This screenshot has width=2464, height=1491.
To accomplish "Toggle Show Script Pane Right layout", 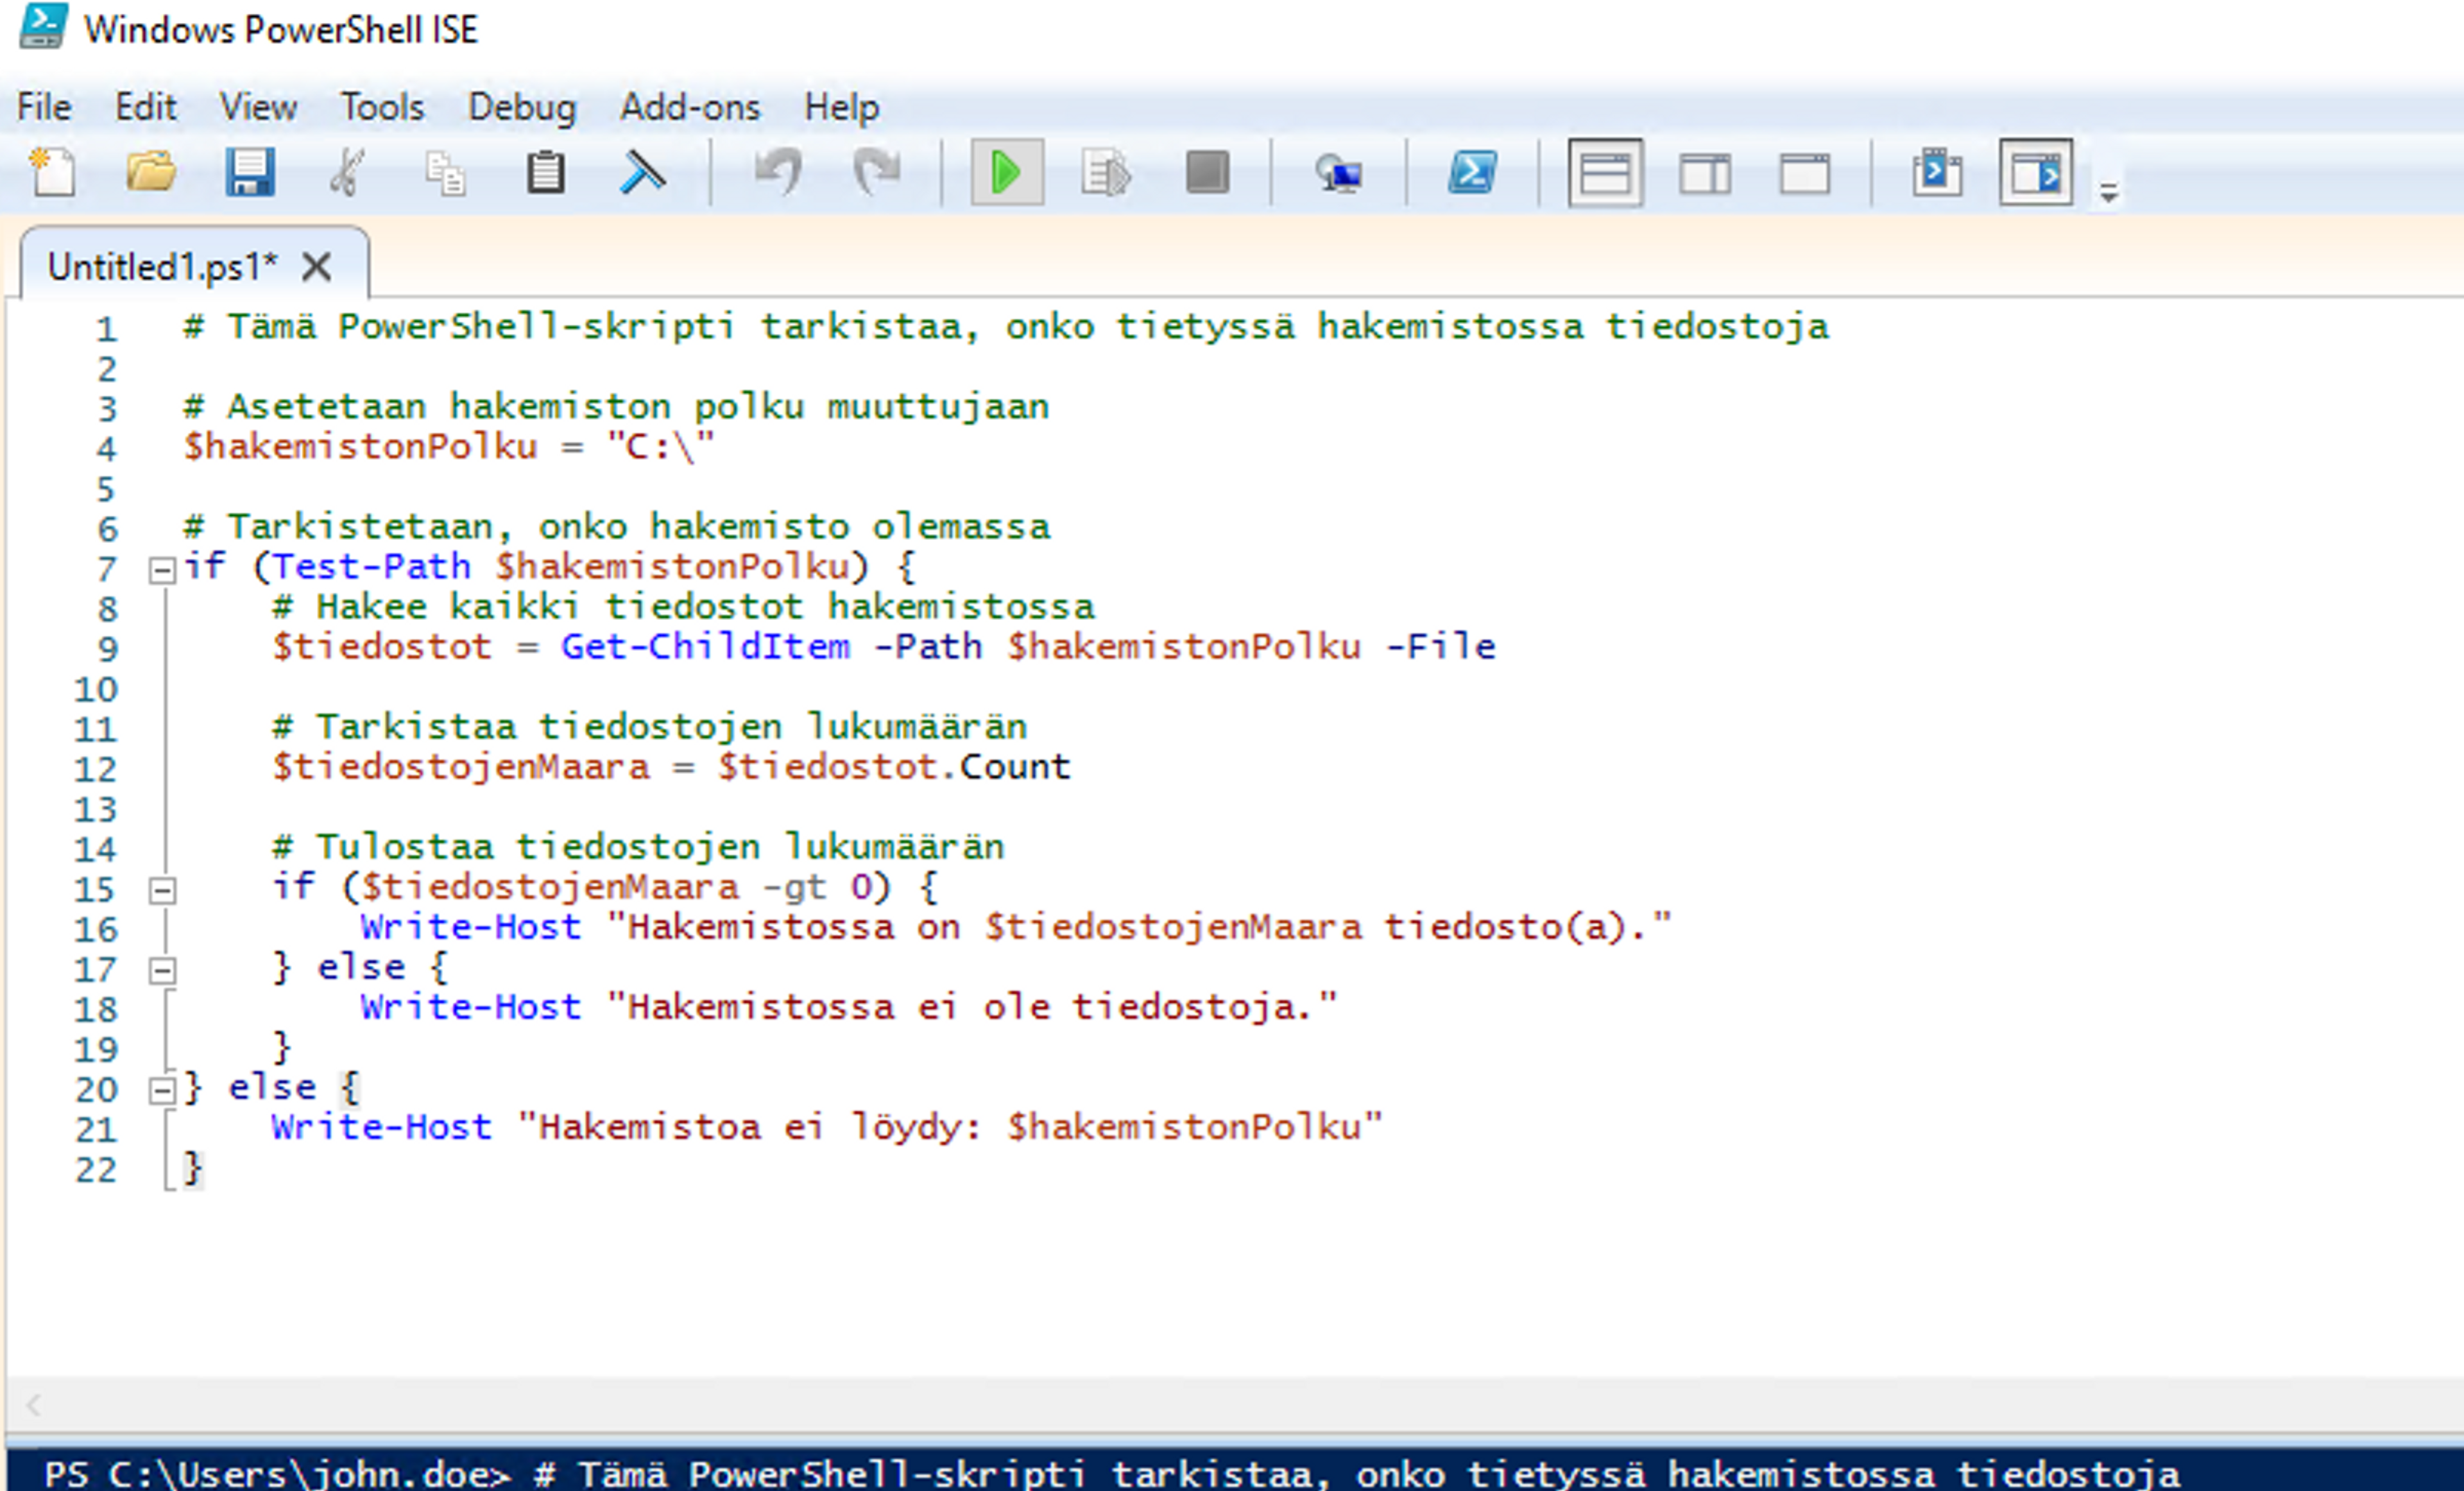I will coord(1705,172).
